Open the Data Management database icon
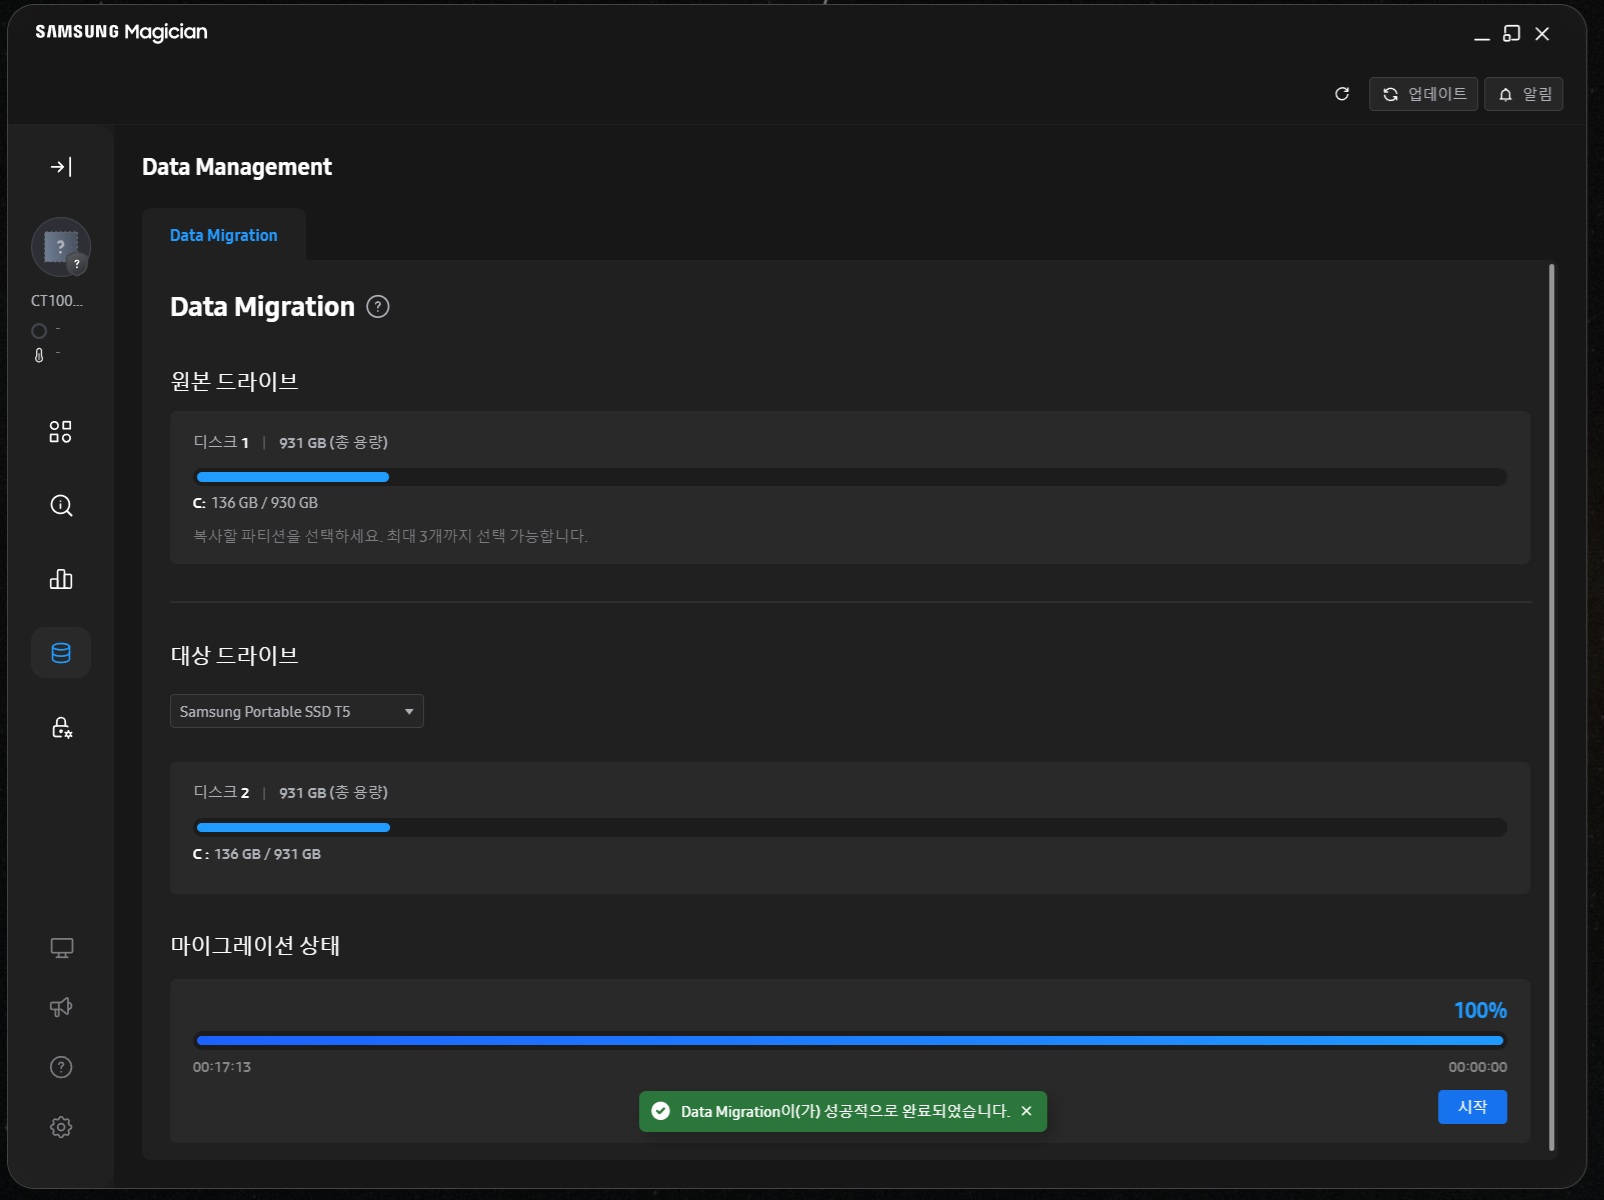The width and height of the screenshot is (1604, 1200). tap(61, 653)
